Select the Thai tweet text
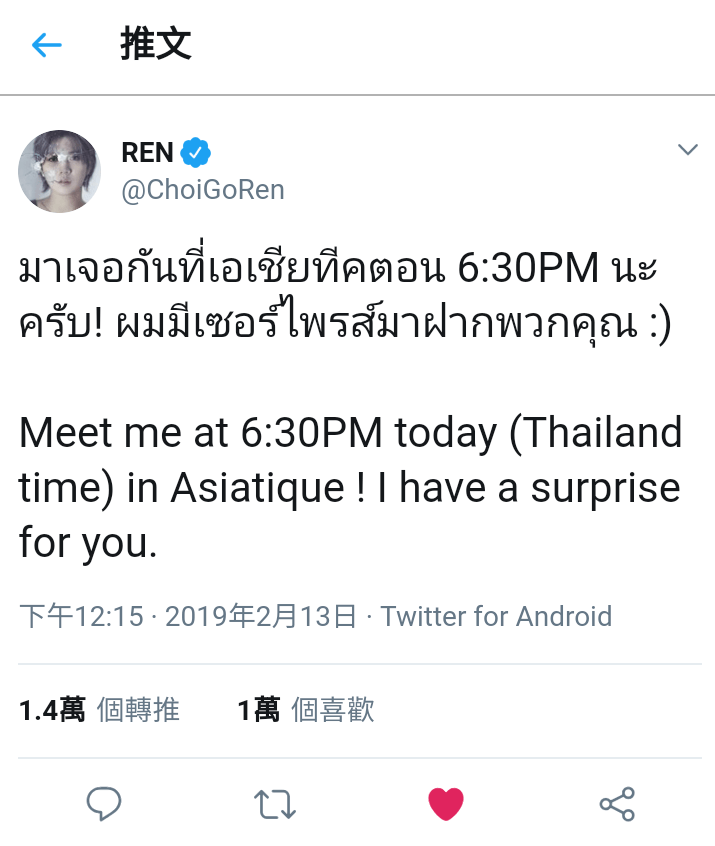 tap(345, 296)
